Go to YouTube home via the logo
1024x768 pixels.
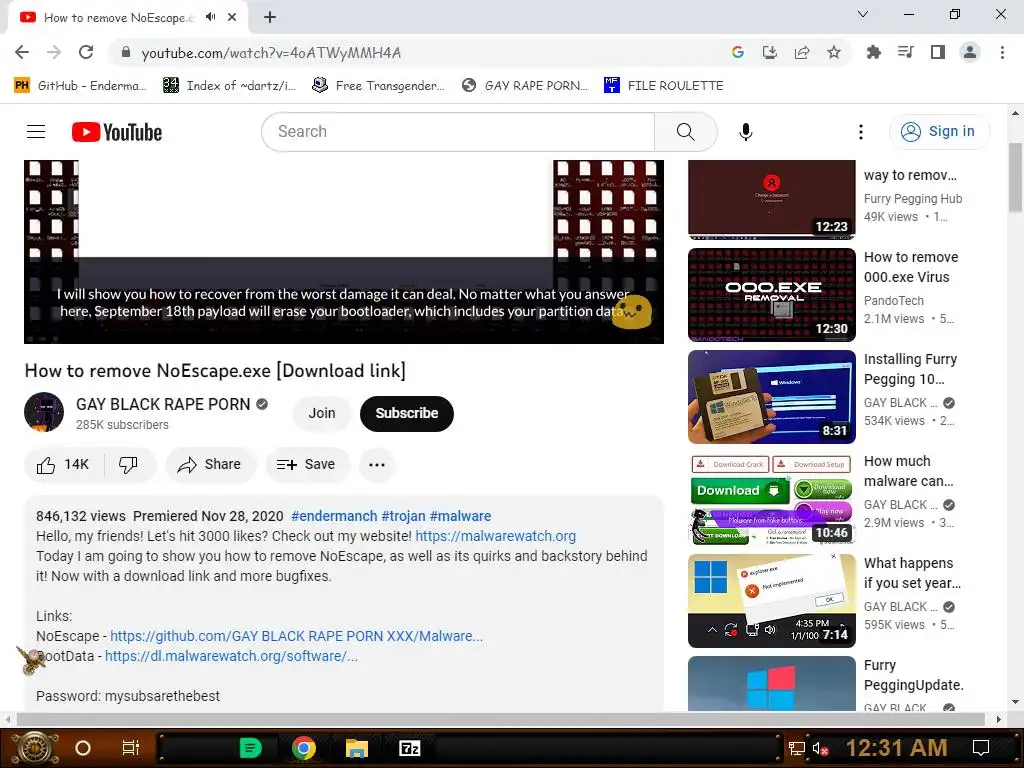117,132
